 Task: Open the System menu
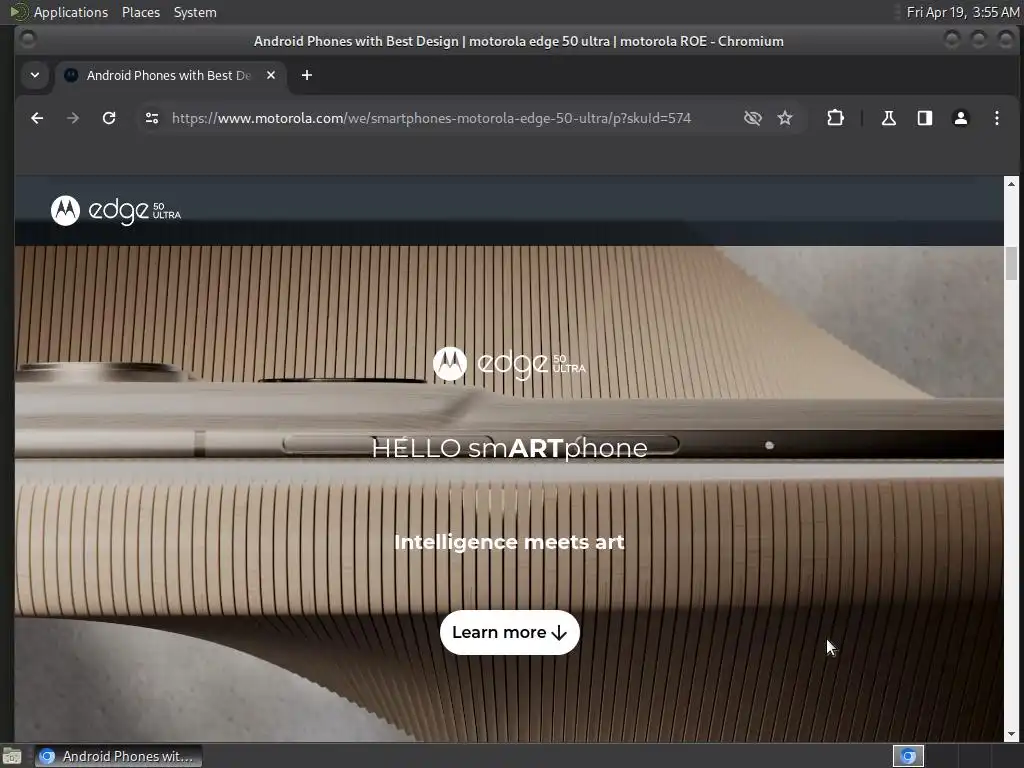pos(195,12)
